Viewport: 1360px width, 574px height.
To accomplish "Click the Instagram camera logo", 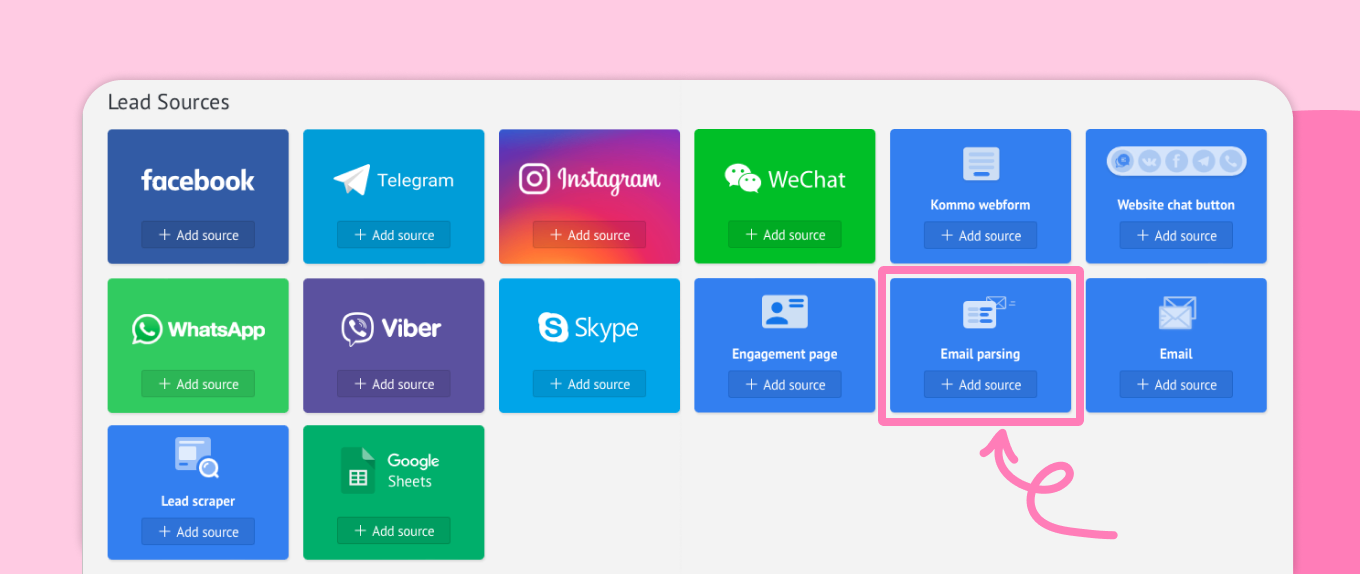I will pos(535,179).
